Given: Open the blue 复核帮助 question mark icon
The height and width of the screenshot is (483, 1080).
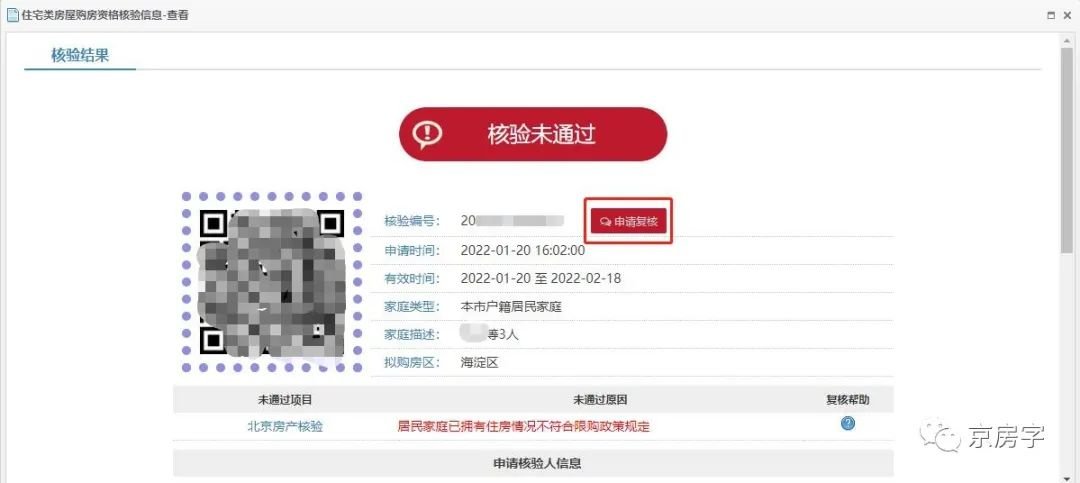Looking at the screenshot, I should coord(848,424).
